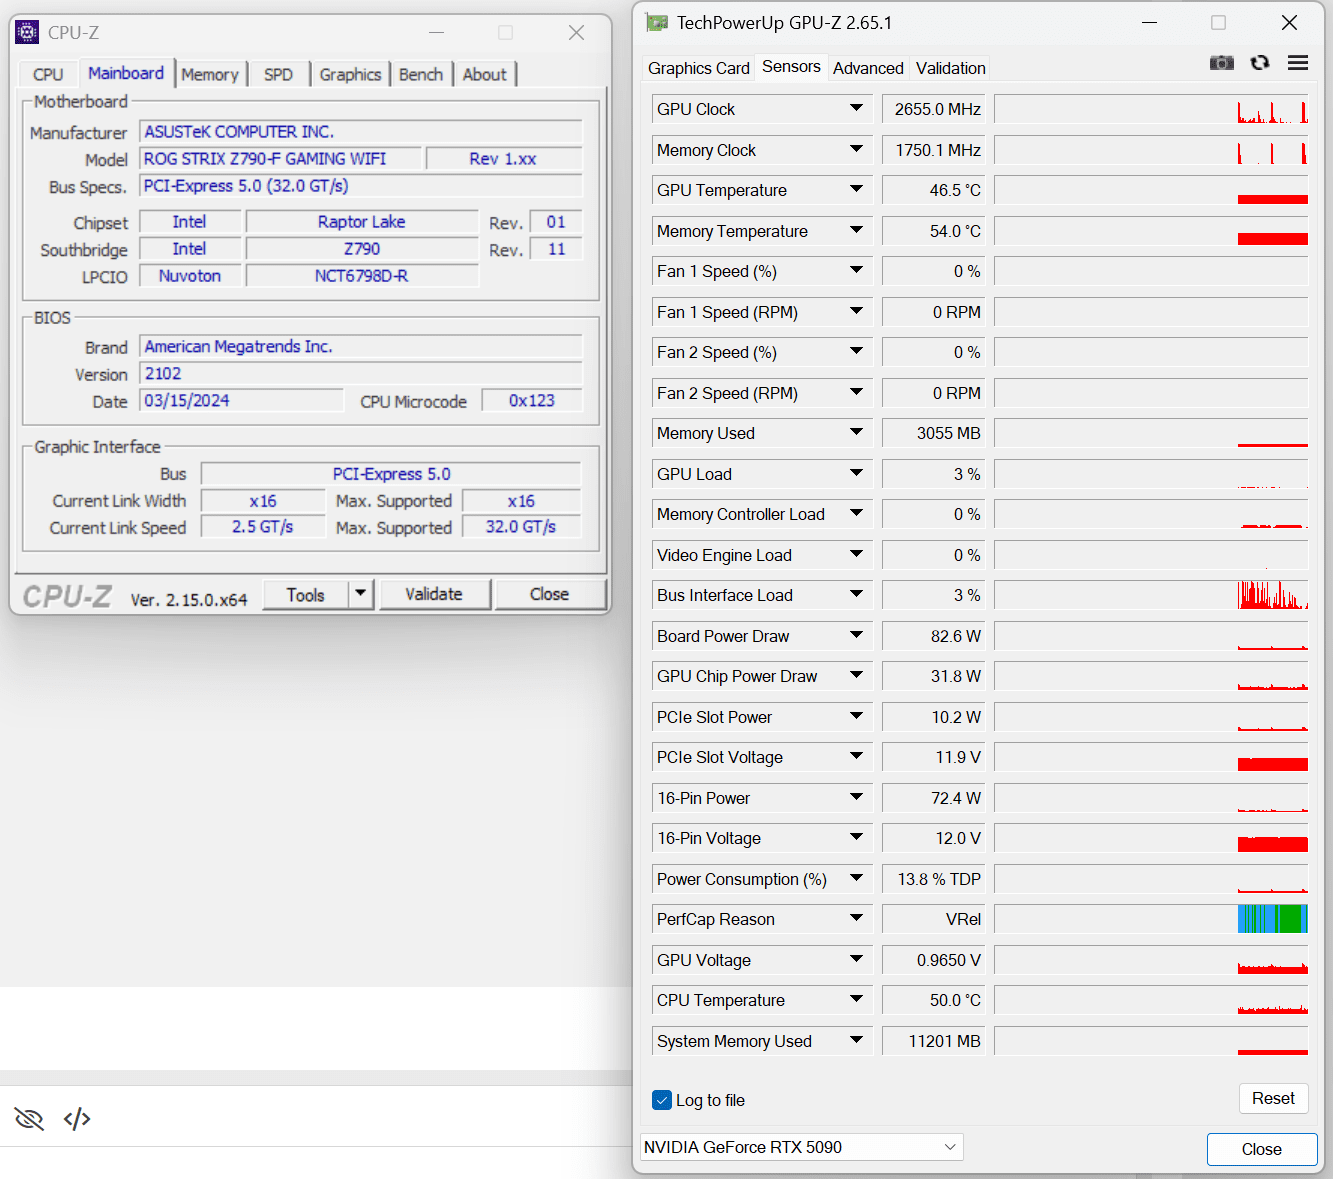Click the CPU Microcode 0x123 value
1333x1179 pixels.
tap(532, 400)
